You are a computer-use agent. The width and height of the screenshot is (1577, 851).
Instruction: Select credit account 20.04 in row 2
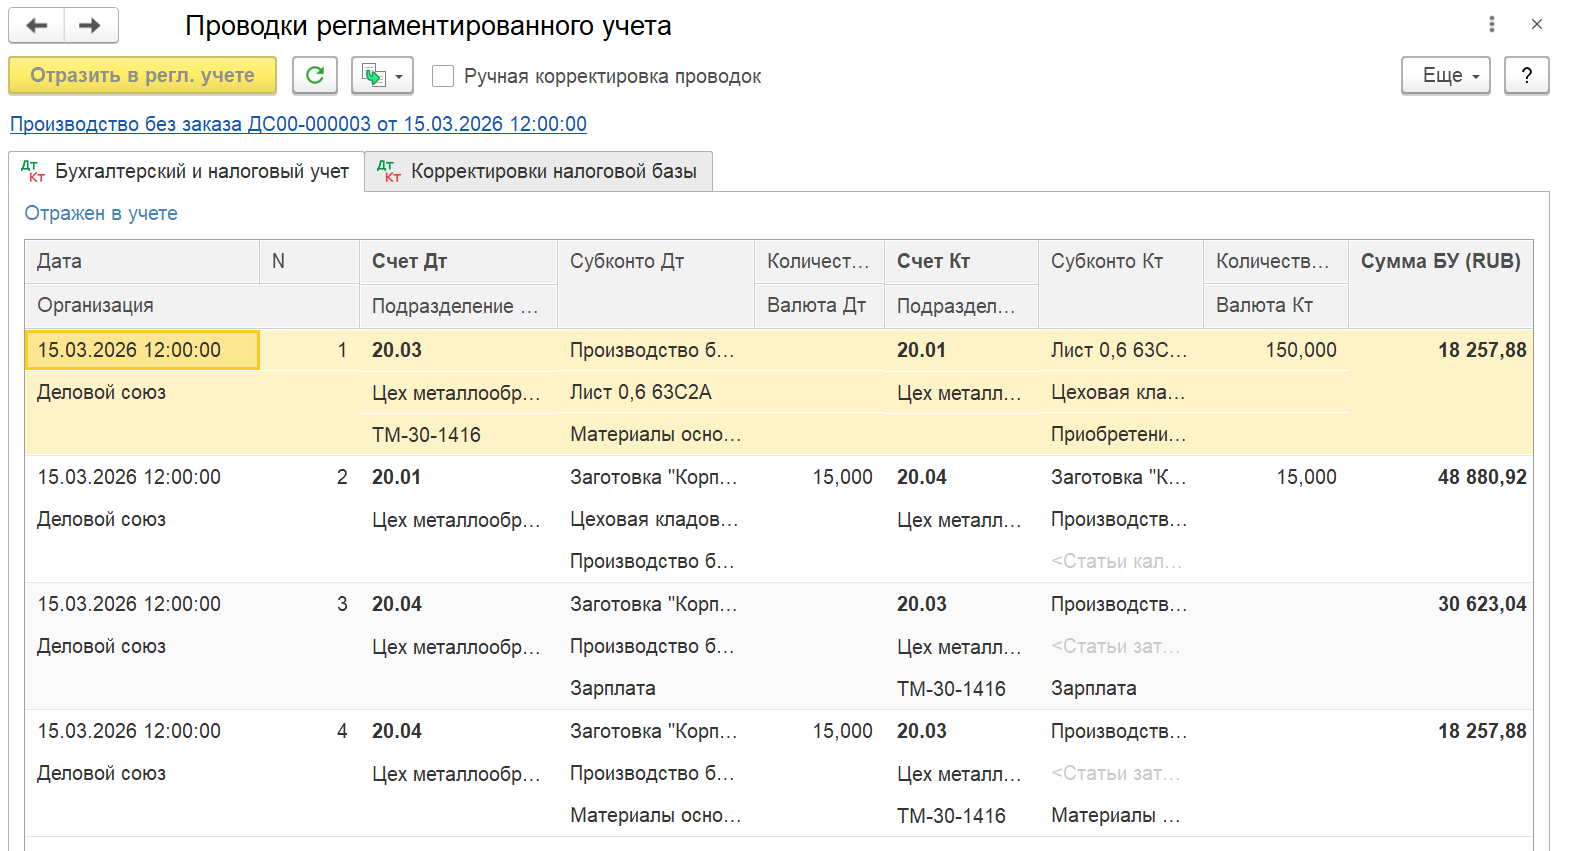click(x=961, y=477)
